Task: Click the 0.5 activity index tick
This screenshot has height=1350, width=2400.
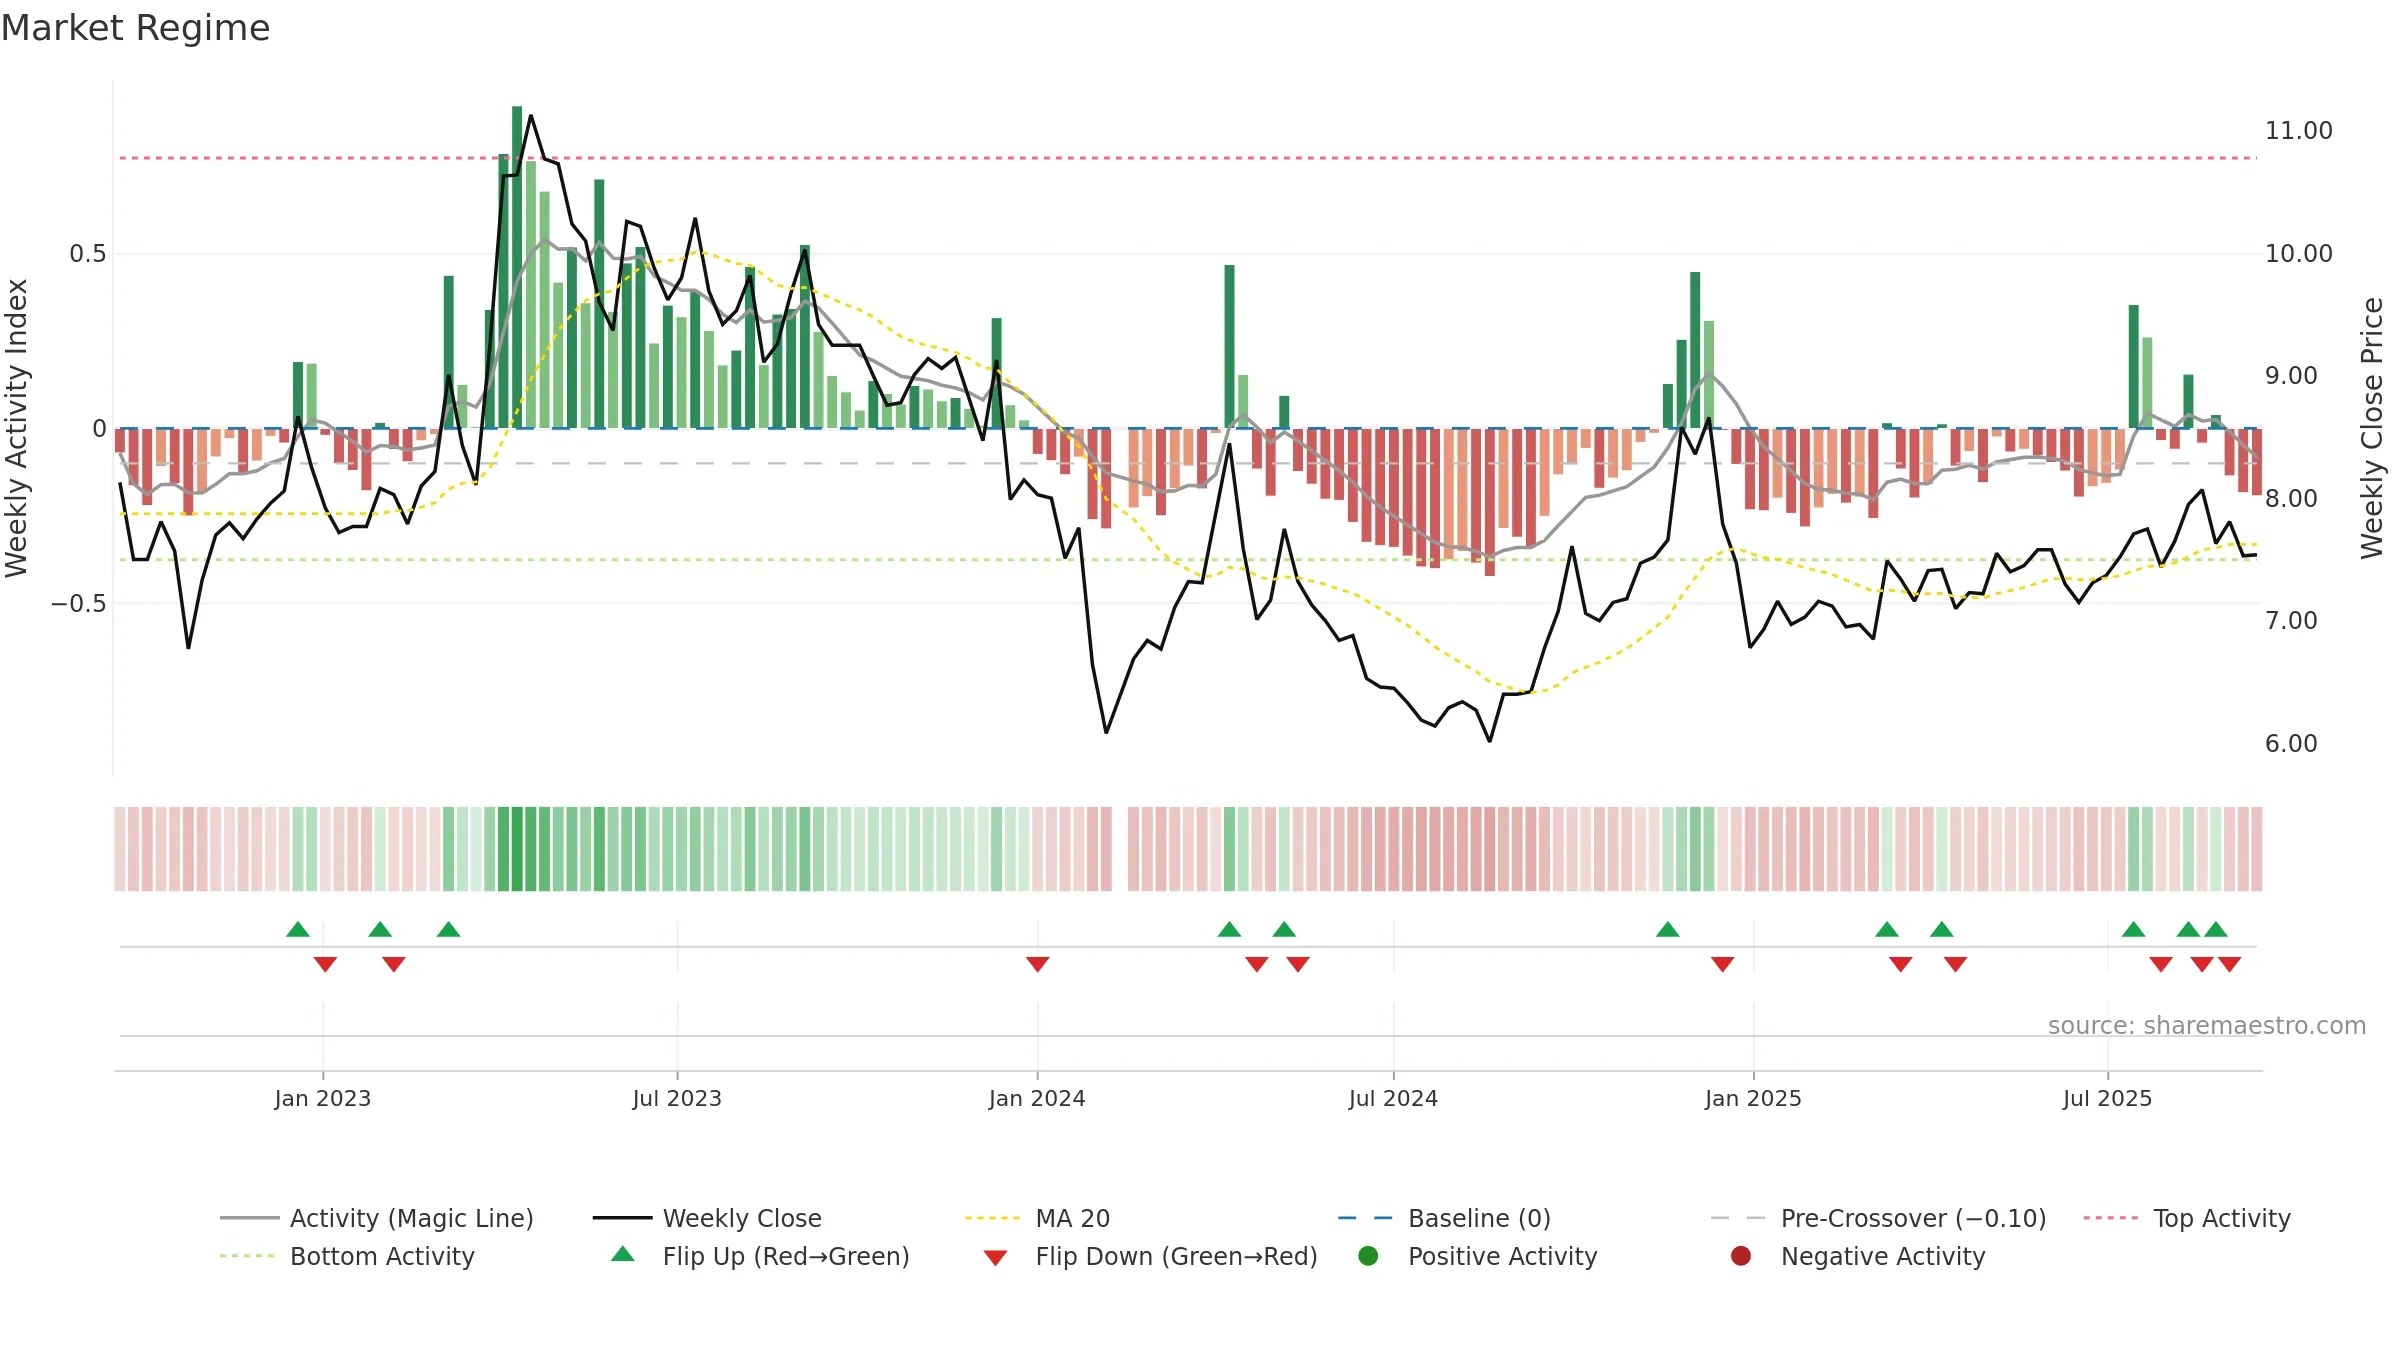Action: point(87,254)
